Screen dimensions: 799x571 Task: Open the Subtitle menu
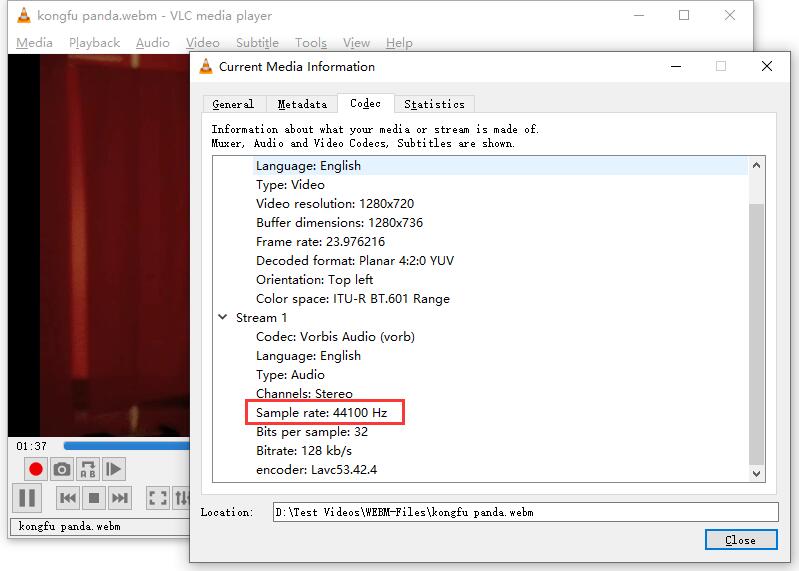tap(257, 43)
